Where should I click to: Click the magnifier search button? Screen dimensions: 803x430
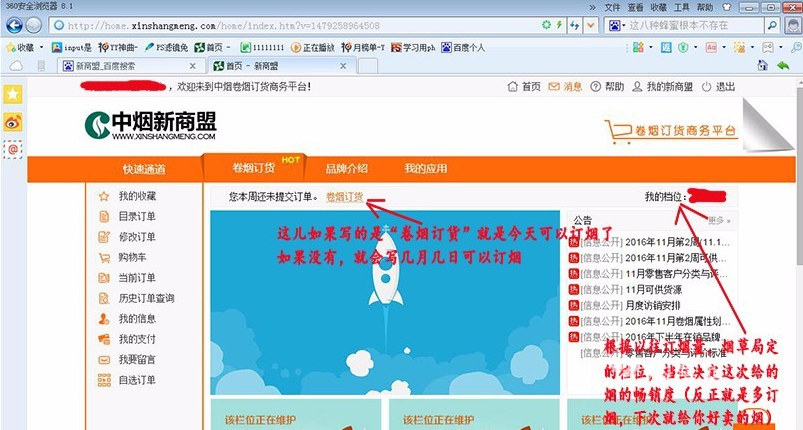pyautogui.click(x=771, y=25)
